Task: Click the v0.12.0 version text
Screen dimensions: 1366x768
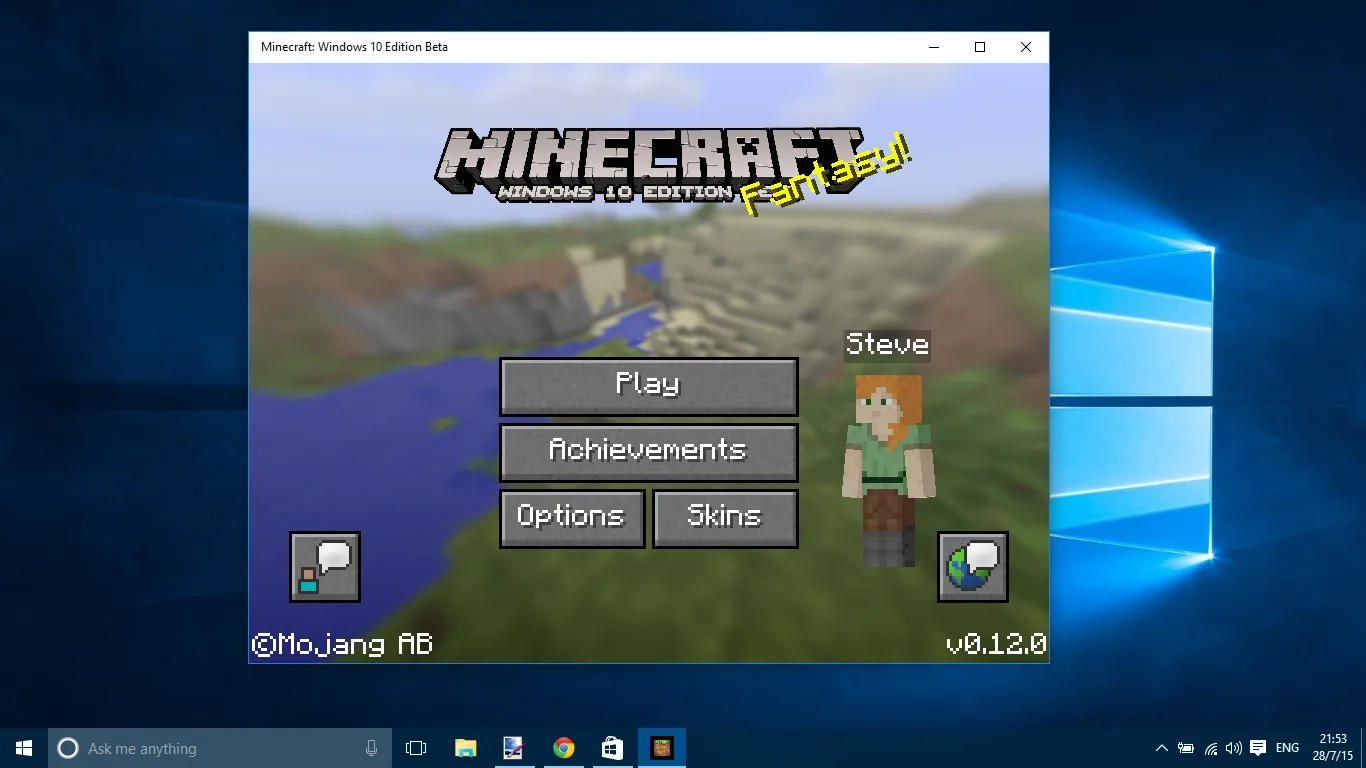Action: [x=996, y=644]
